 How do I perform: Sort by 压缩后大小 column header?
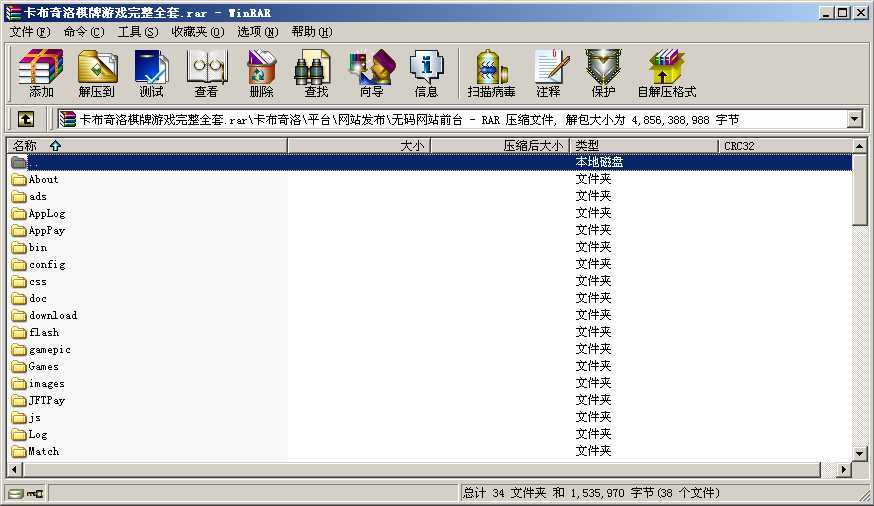pos(499,146)
